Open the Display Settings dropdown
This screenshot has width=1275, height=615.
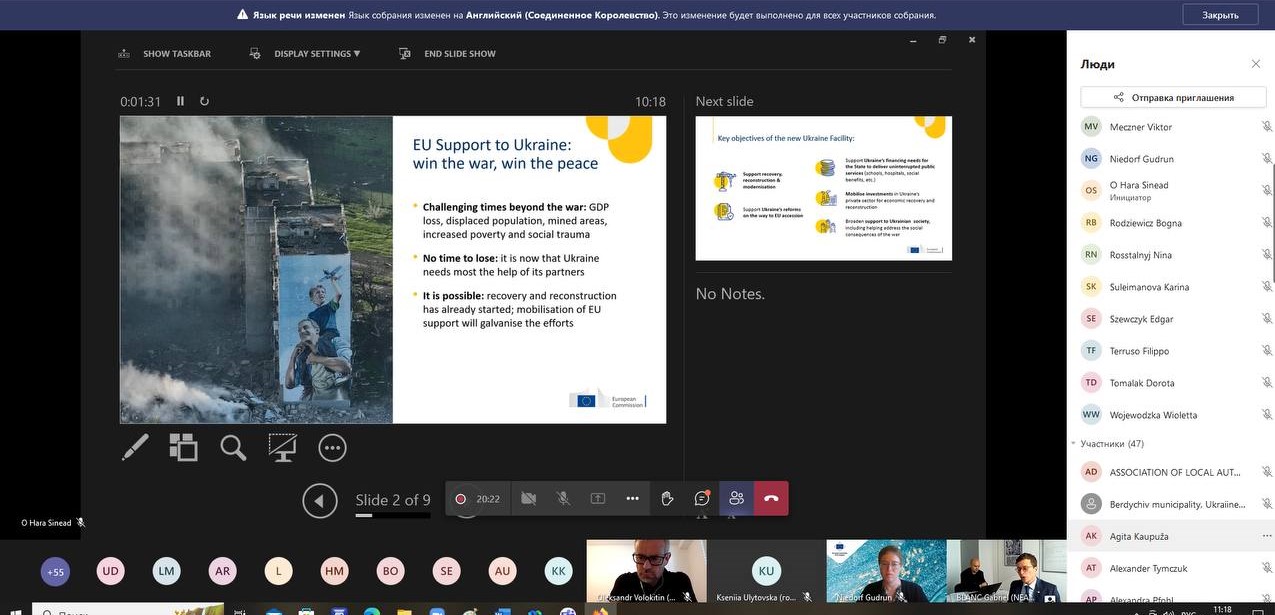(x=316, y=54)
